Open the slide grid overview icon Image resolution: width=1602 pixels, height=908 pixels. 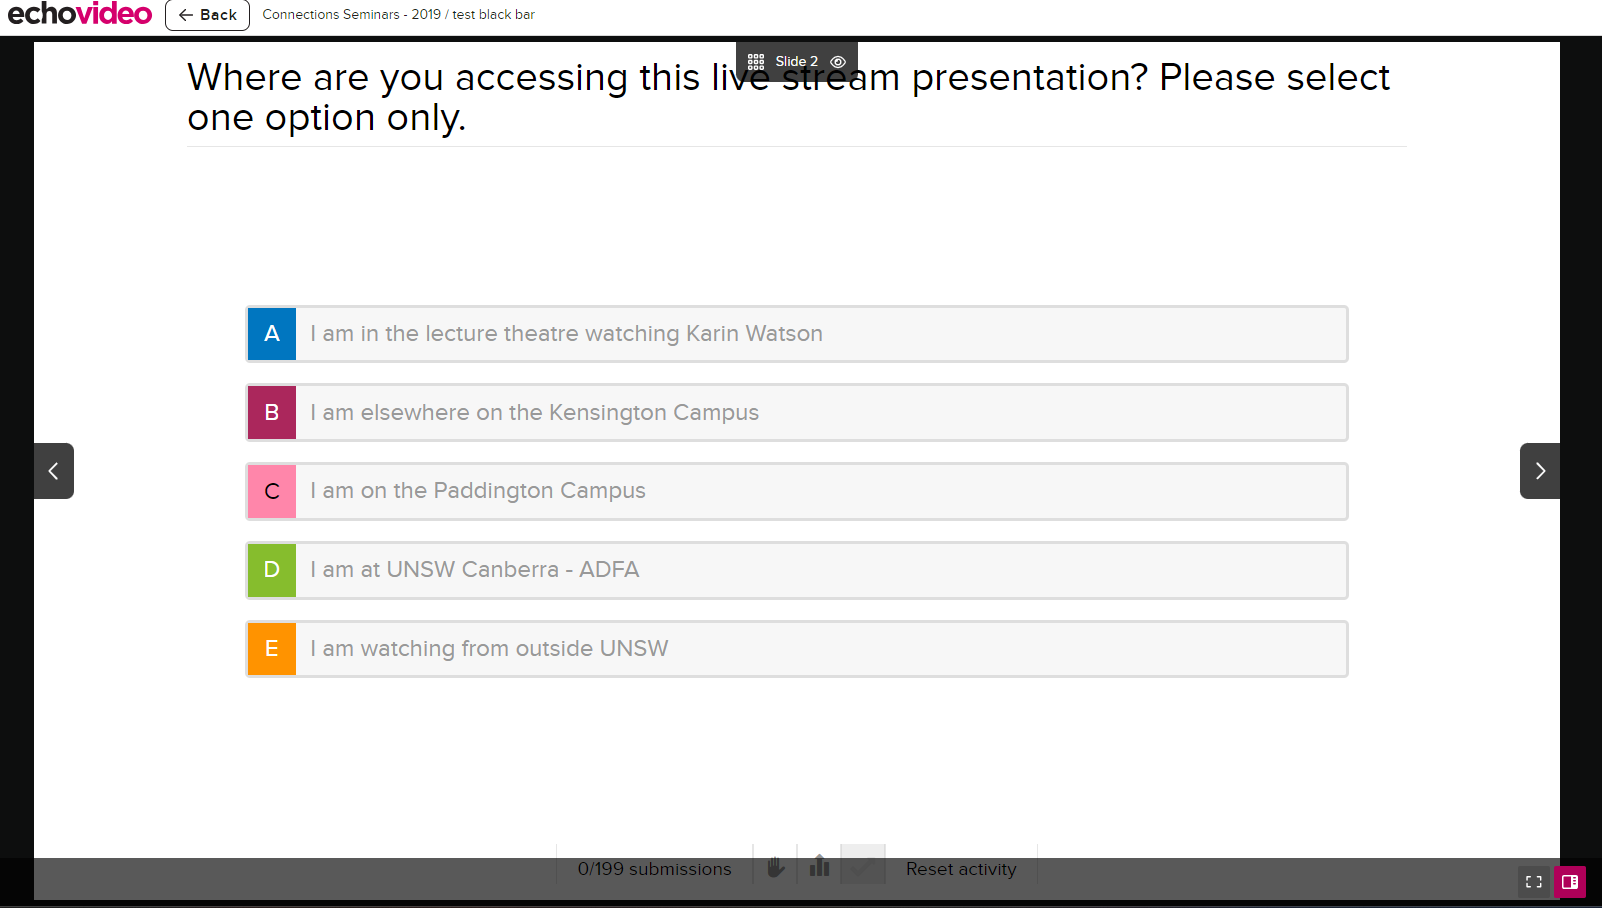(756, 62)
